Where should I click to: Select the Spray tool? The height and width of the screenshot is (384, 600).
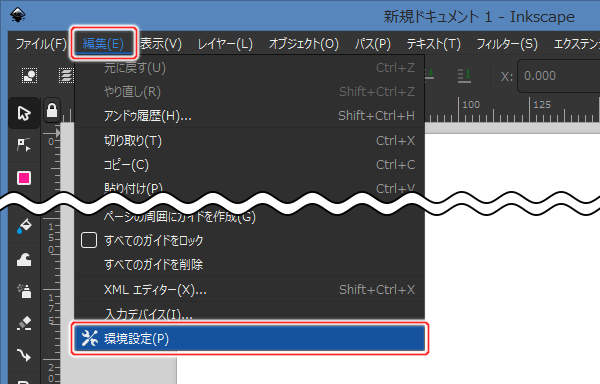24,291
